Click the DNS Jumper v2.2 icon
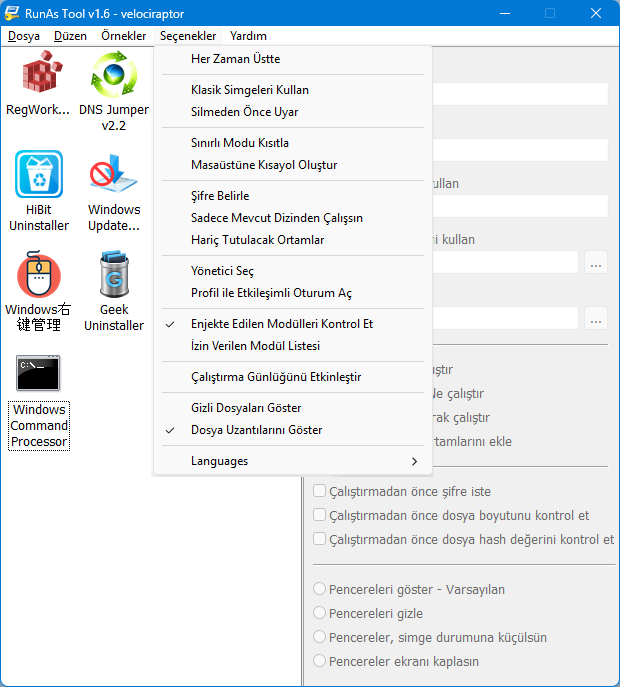This screenshot has height=687, width=620. pyautogui.click(x=114, y=74)
